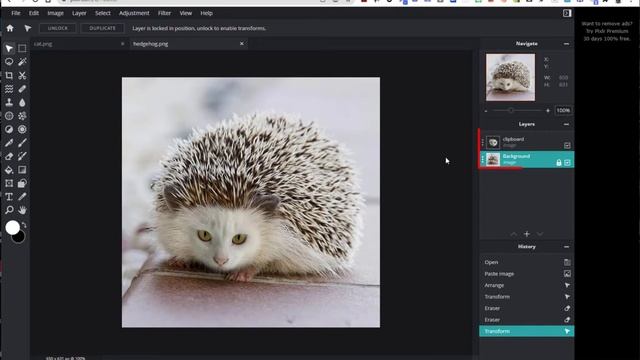Select the Eraser tool
The height and width of the screenshot is (360, 640).
9,156
